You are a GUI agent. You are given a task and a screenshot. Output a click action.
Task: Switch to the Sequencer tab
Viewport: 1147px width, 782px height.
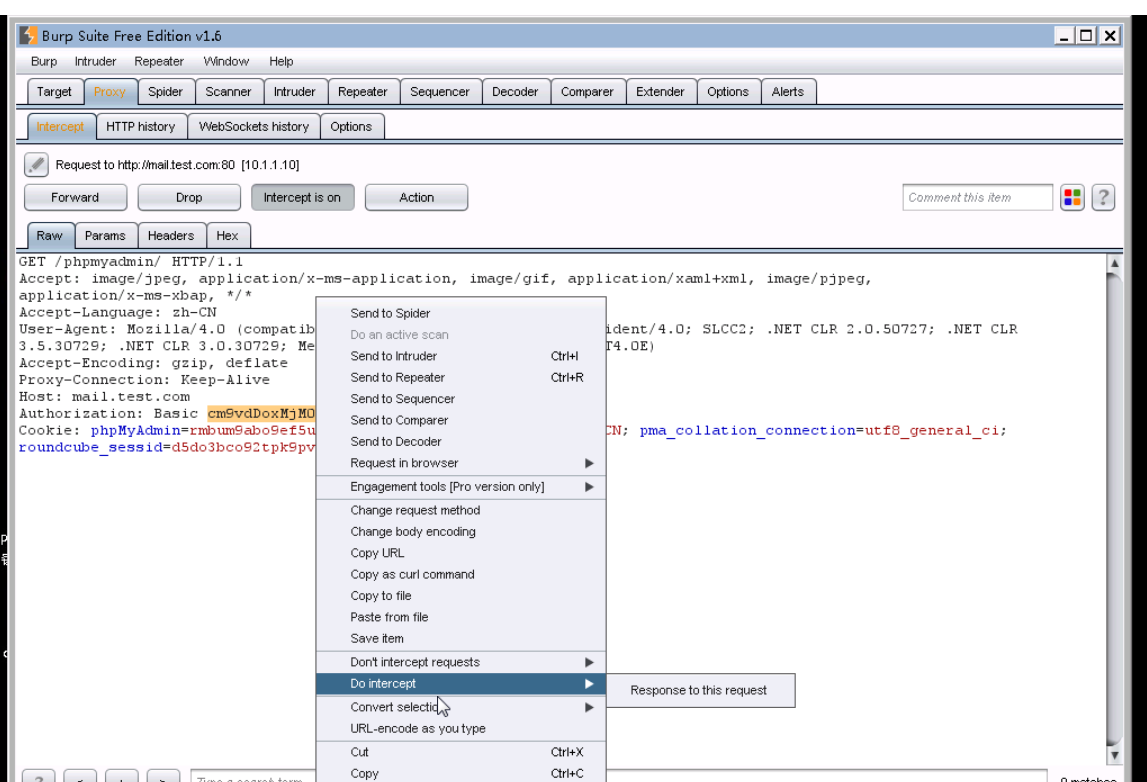coord(440,92)
